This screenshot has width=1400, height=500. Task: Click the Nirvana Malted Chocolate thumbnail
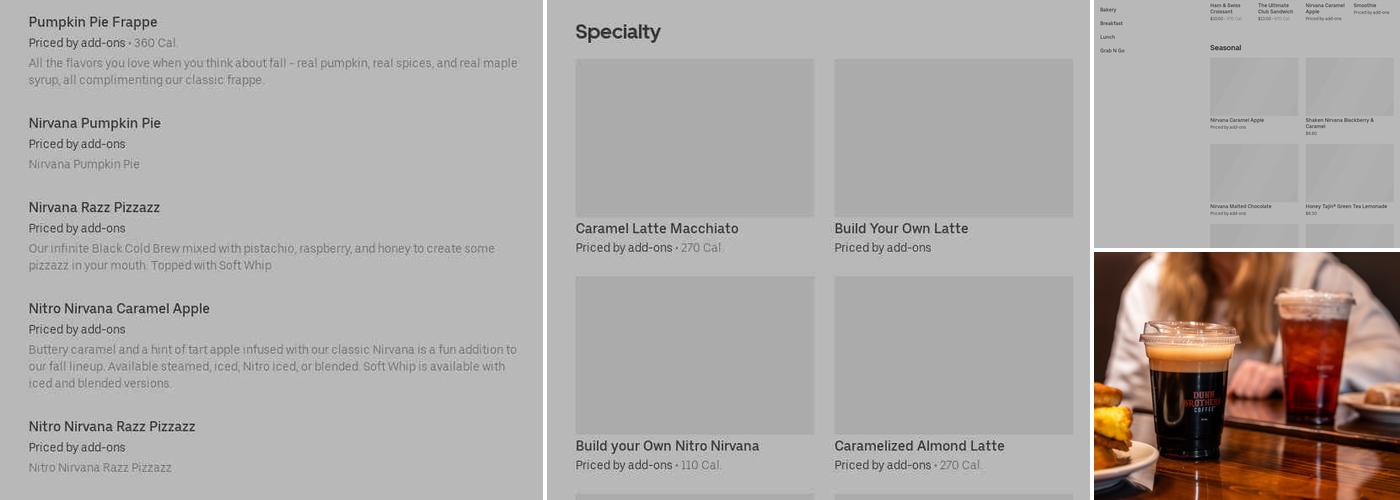point(1254,173)
